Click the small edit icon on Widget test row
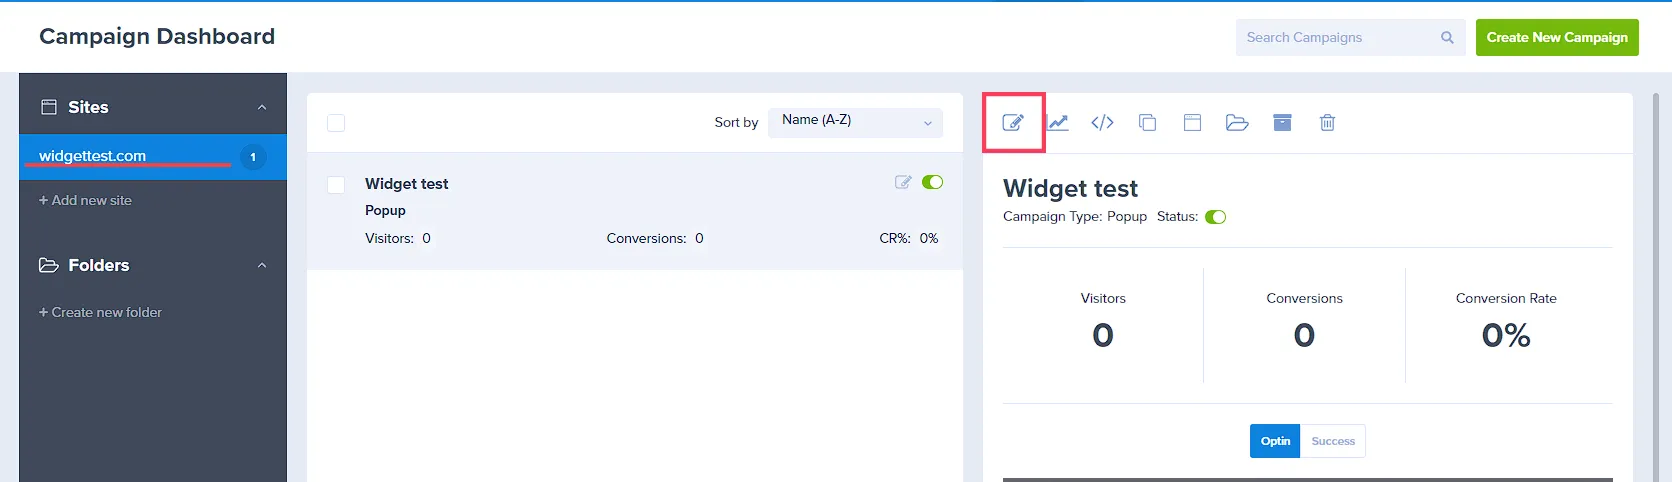Screen dimensions: 1672x482 [903, 182]
